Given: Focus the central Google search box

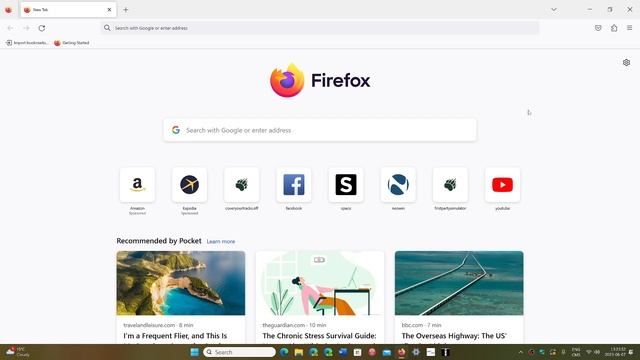Looking at the screenshot, I should pyautogui.click(x=320, y=130).
